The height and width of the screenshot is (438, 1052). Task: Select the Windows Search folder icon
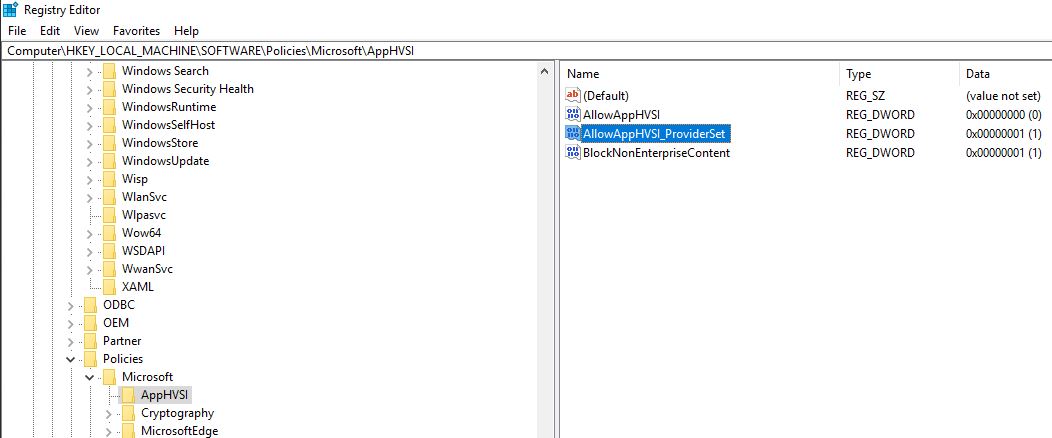pyautogui.click(x=109, y=71)
